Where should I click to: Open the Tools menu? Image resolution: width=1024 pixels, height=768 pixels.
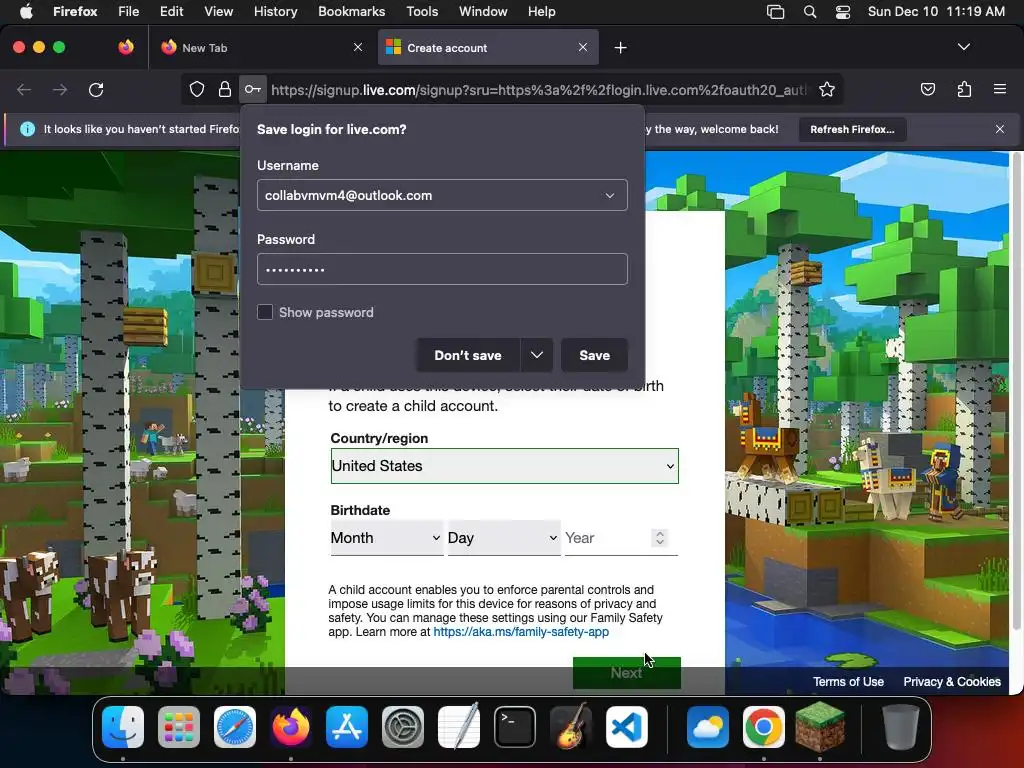pos(422,12)
